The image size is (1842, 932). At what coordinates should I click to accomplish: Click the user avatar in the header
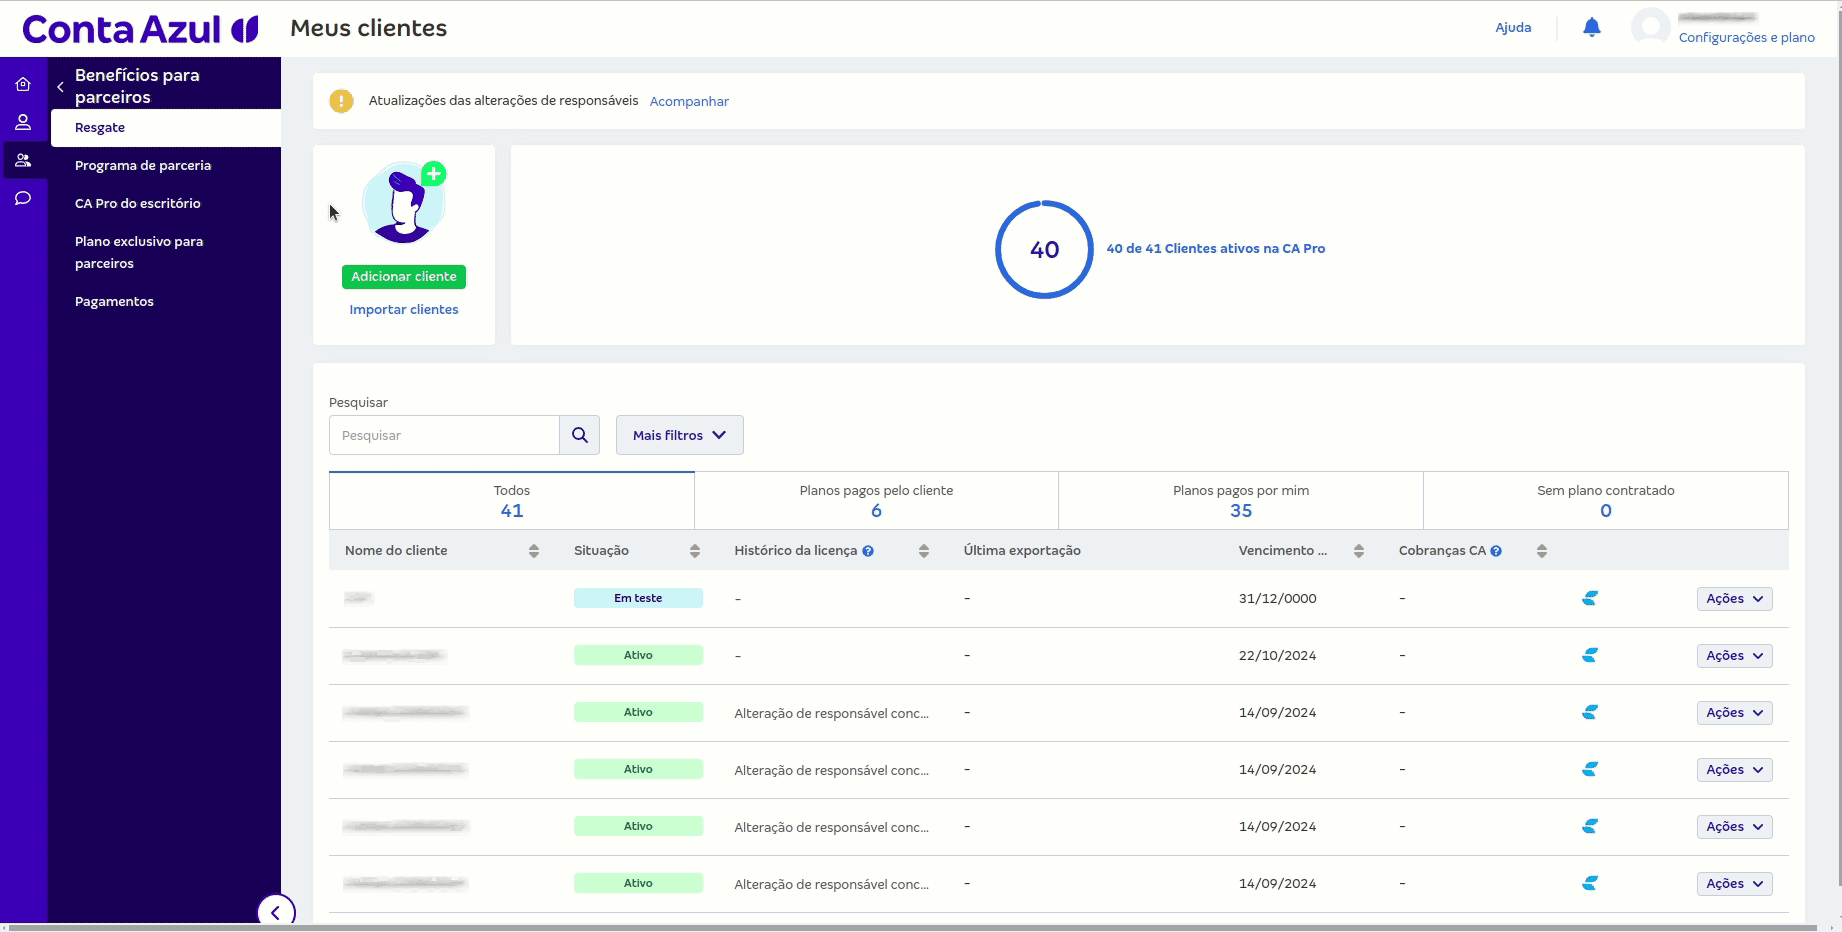(1650, 27)
